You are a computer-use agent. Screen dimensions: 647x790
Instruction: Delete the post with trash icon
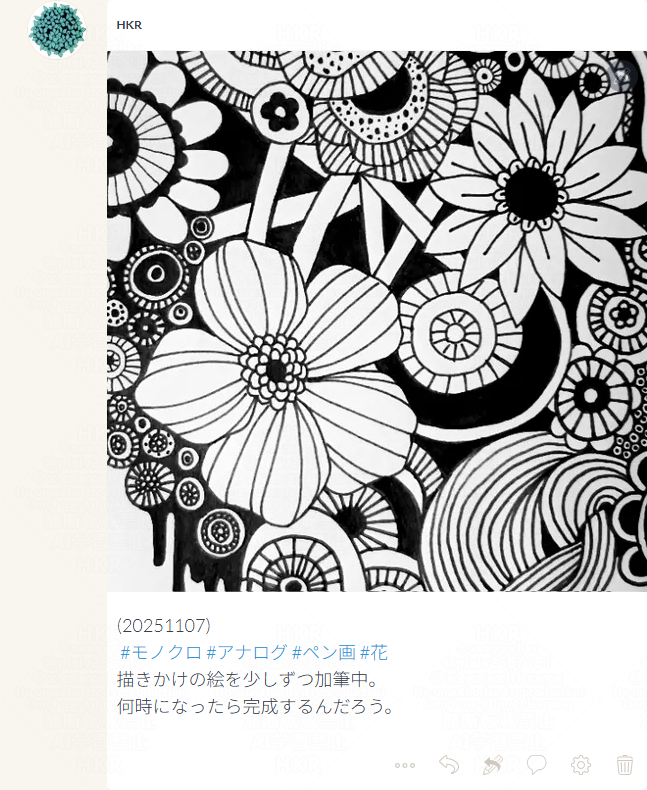625,765
